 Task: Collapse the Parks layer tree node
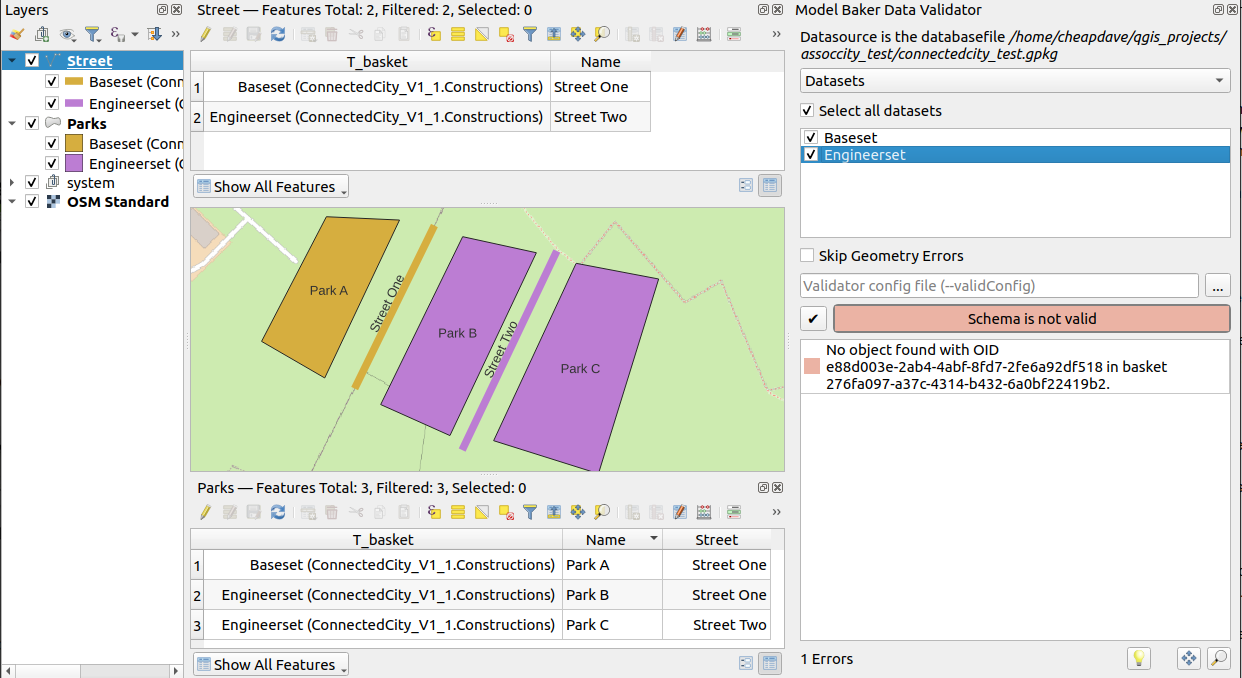[12, 124]
